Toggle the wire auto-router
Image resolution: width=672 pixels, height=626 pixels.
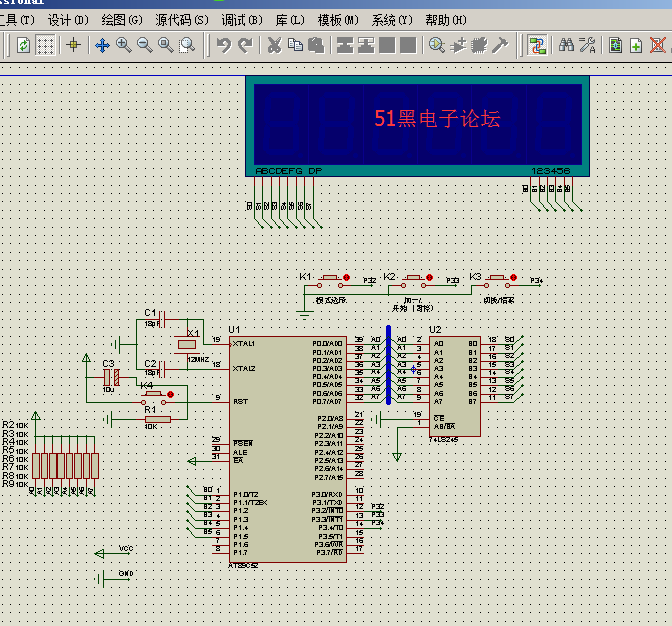pos(537,45)
